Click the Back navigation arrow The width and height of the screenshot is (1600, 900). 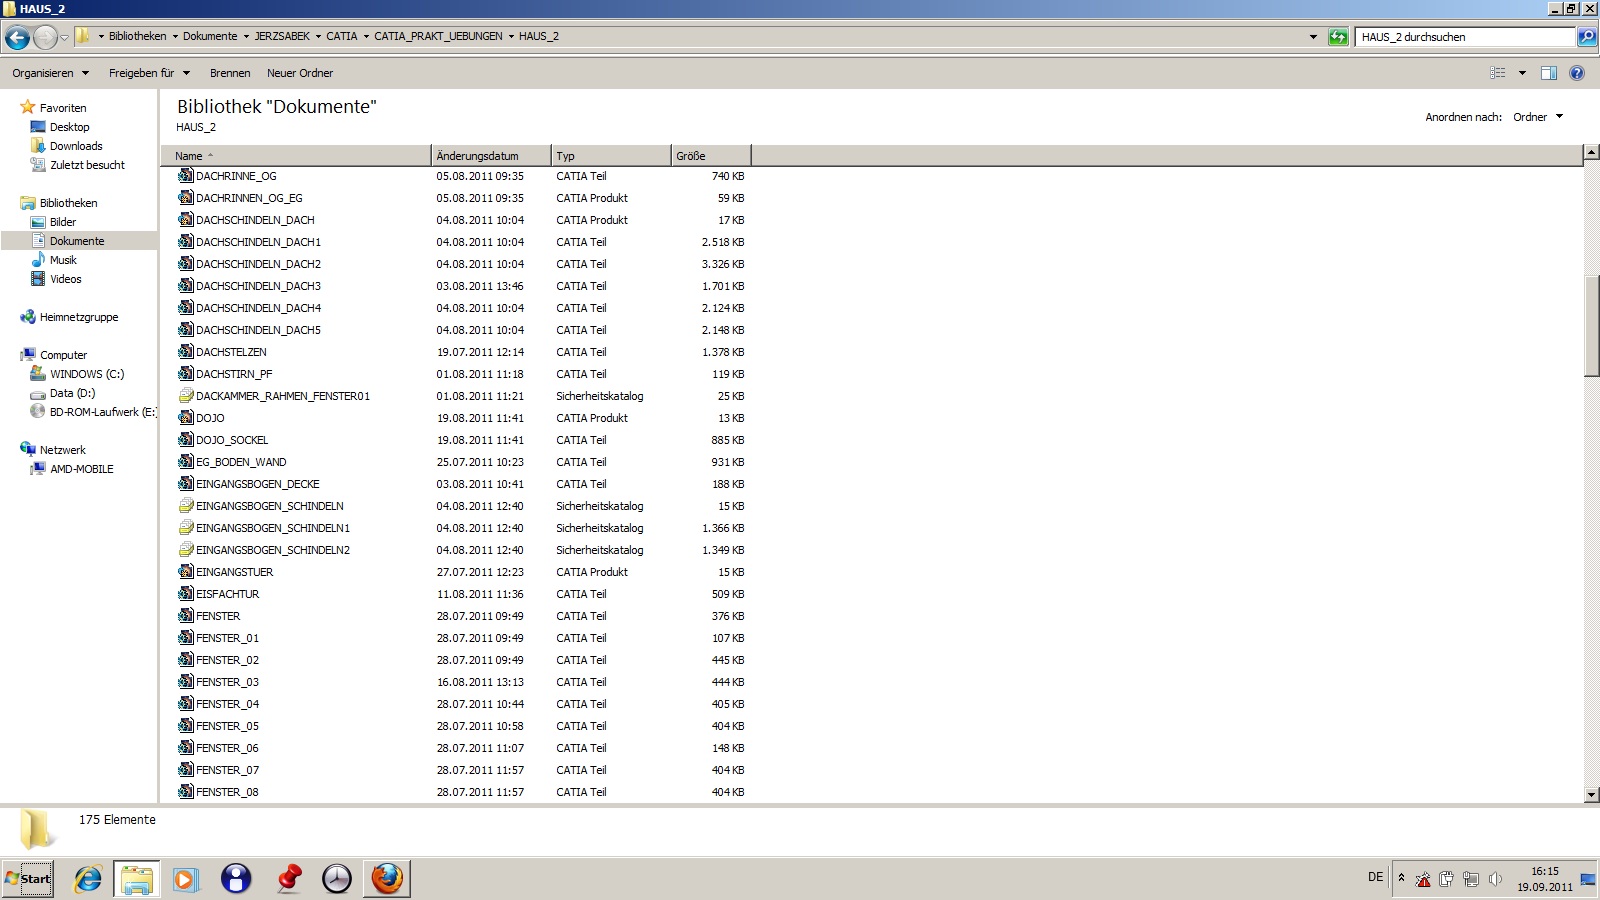(17, 38)
